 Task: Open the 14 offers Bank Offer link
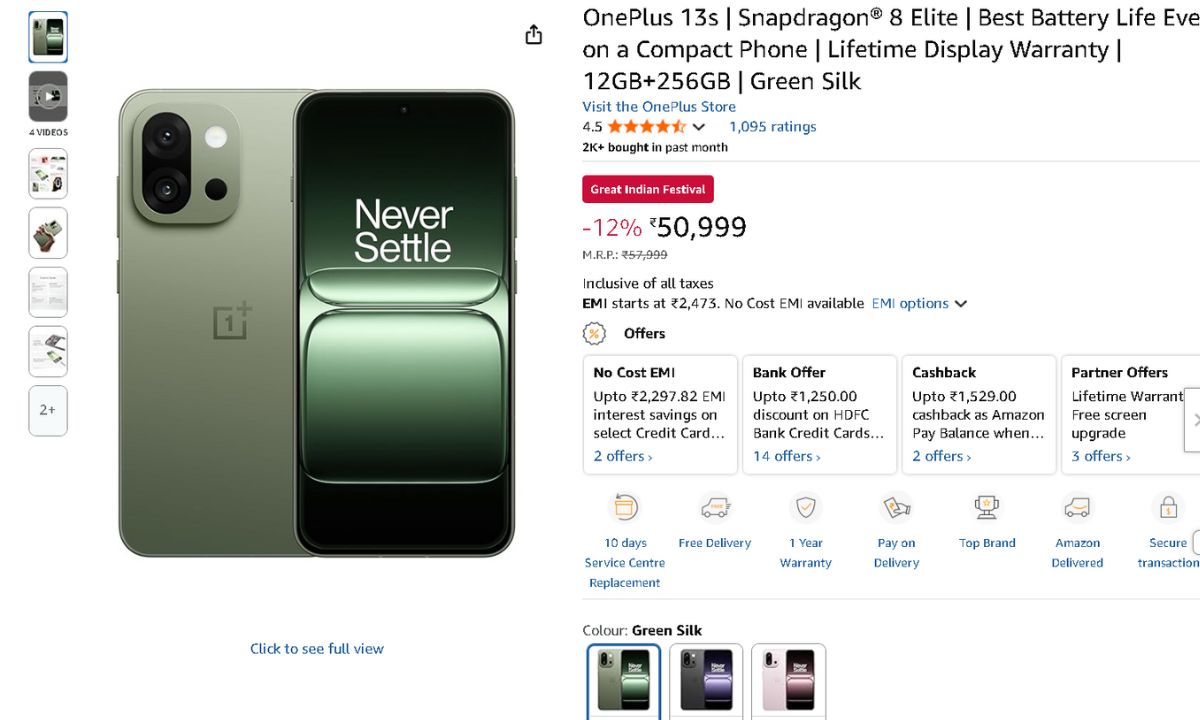786,456
